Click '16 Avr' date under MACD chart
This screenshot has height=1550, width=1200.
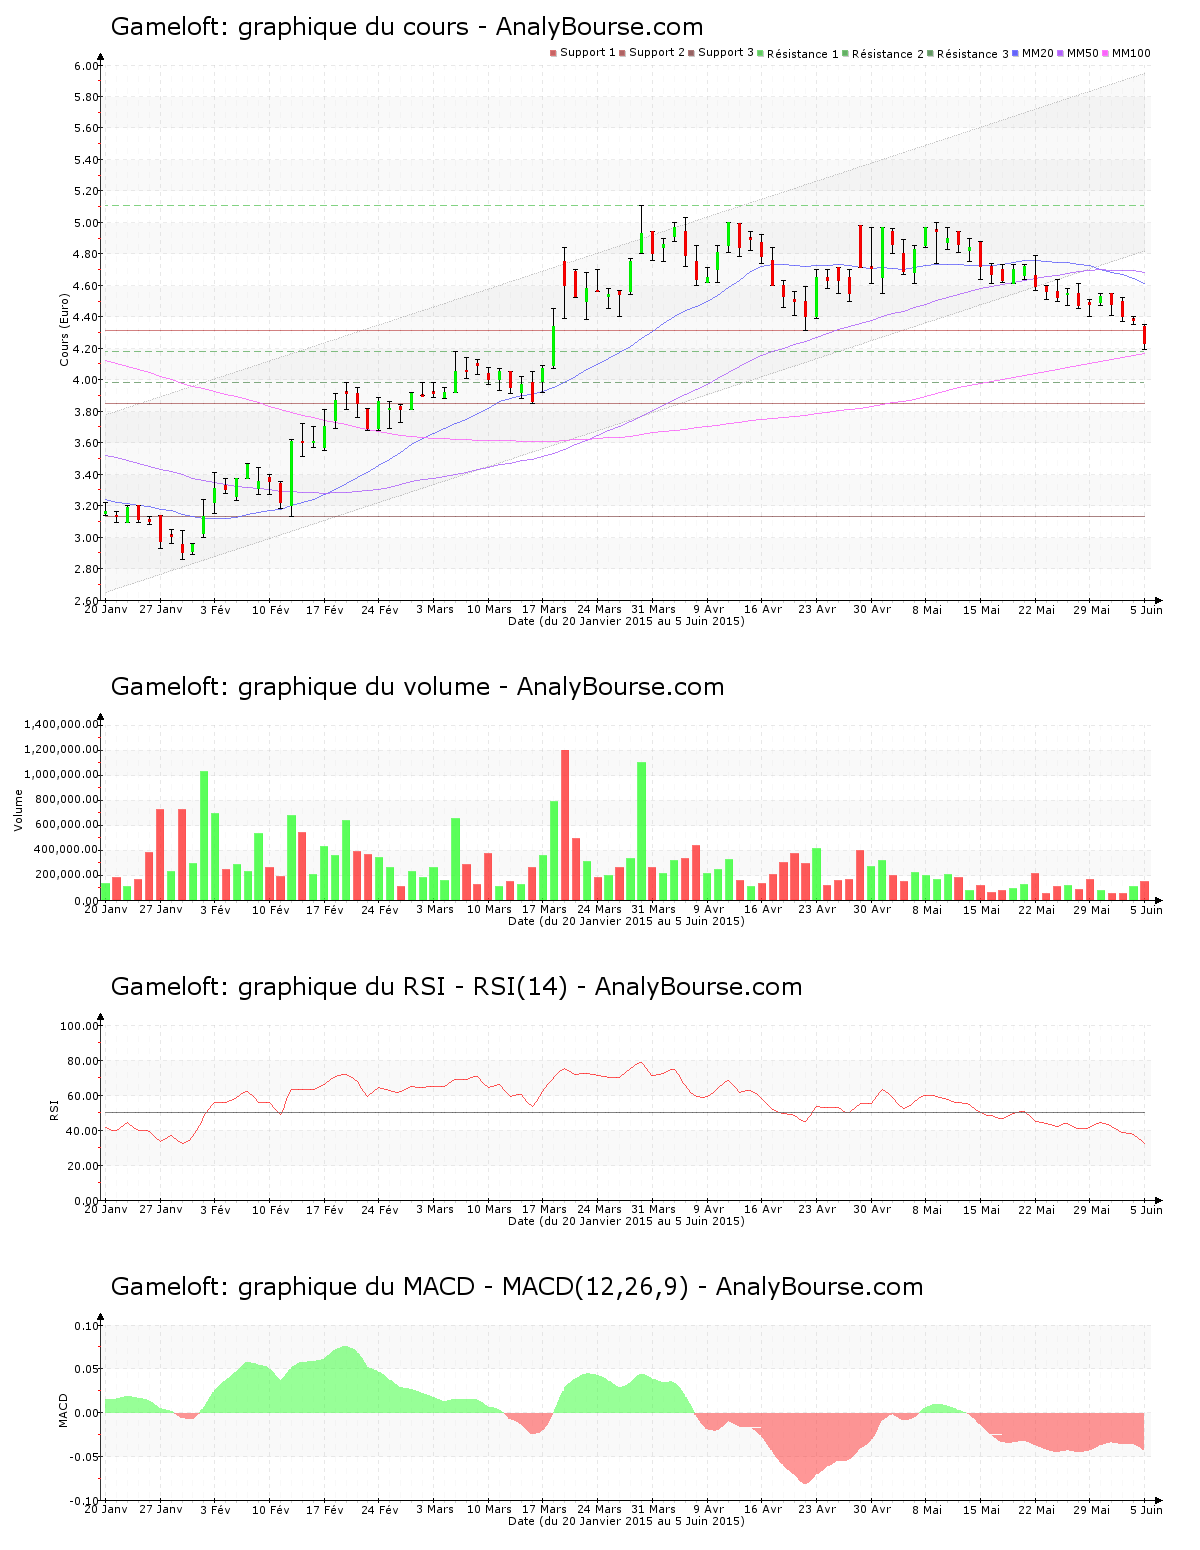pyautogui.click(x=763, y=1509)
